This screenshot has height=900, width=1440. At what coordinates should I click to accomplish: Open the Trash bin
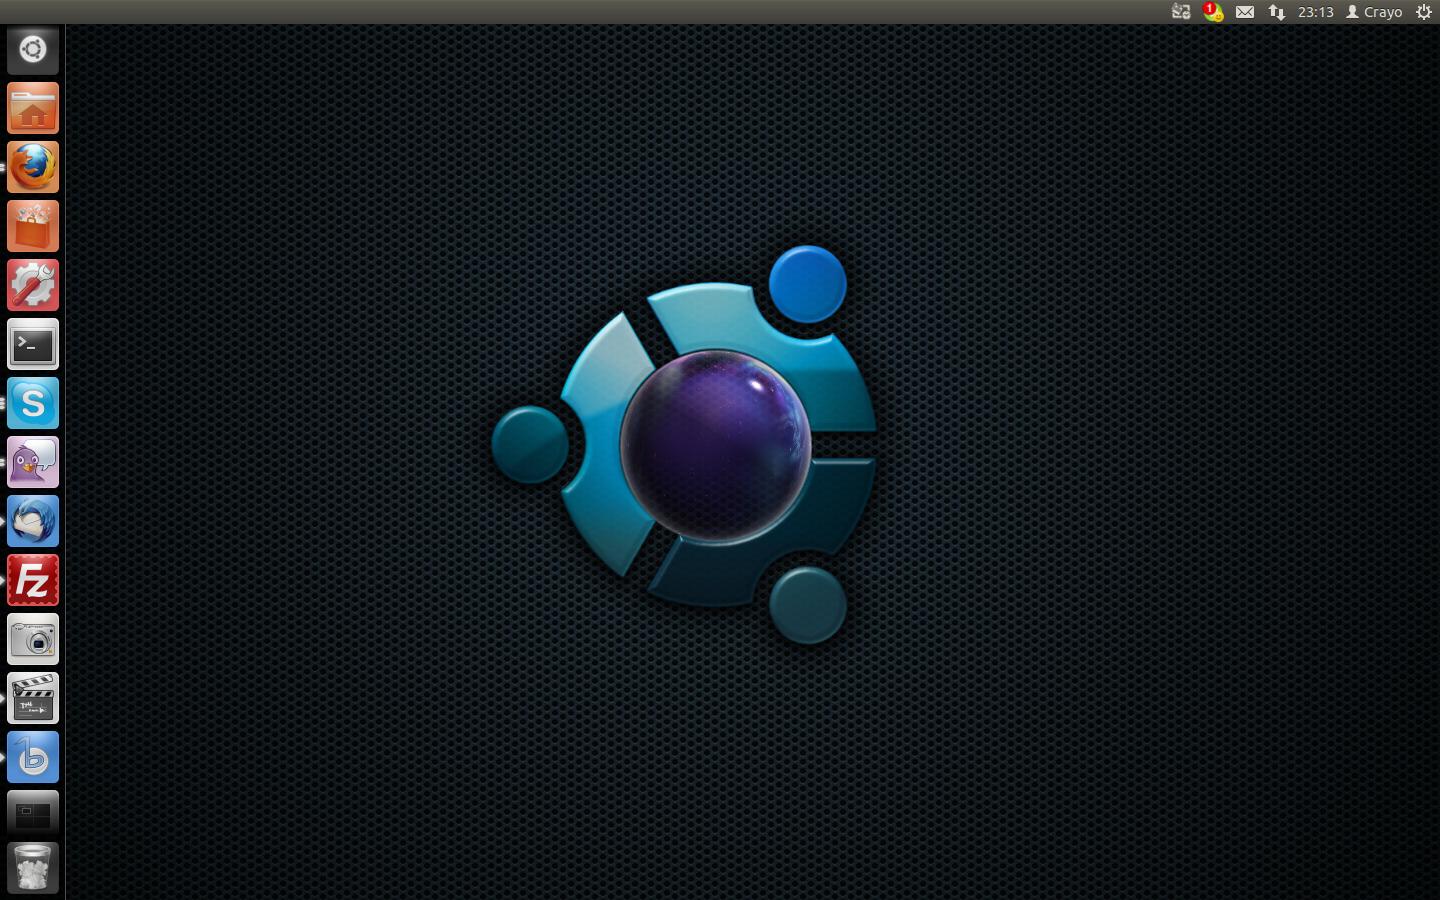33,867
